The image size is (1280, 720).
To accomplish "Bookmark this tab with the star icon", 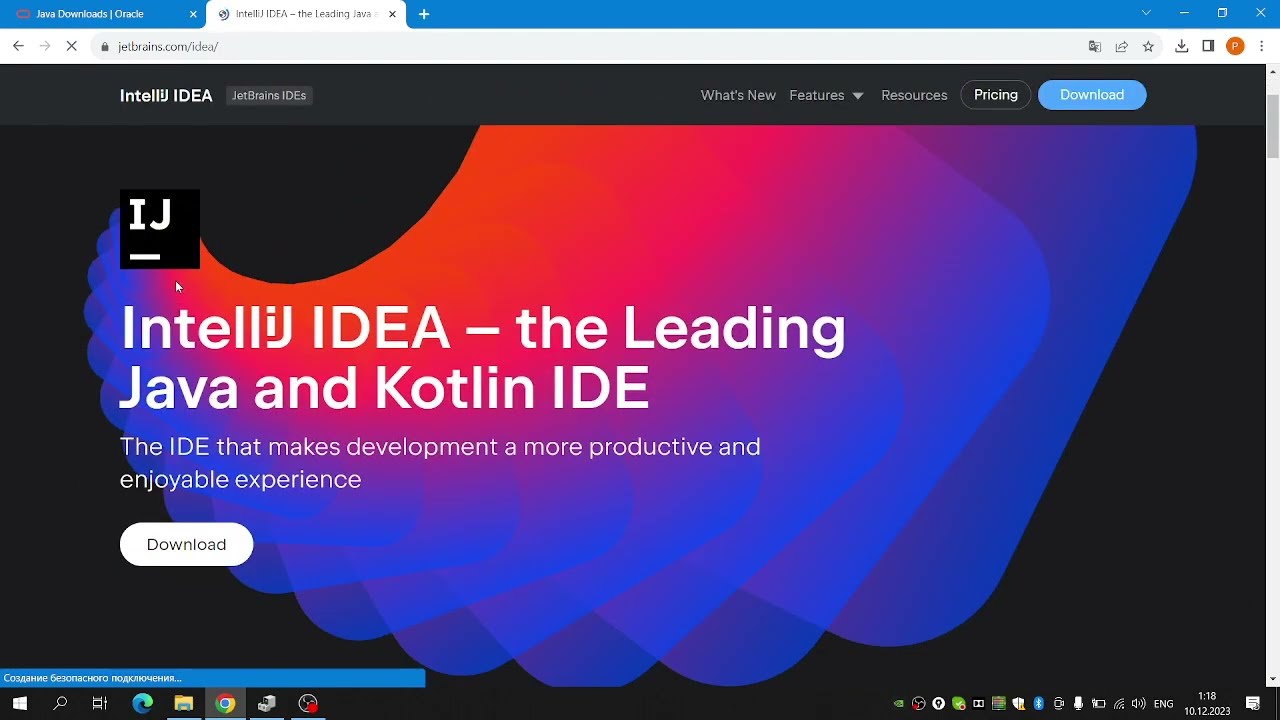I will click(1148, 46).
